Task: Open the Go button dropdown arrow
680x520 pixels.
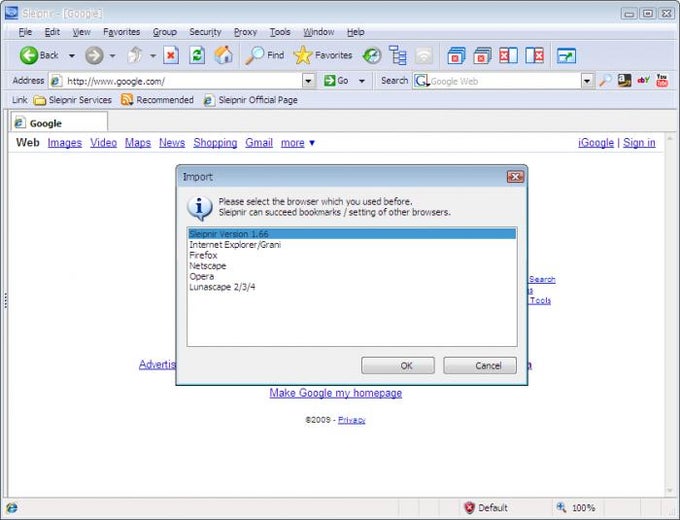Action: coord(362,81)
